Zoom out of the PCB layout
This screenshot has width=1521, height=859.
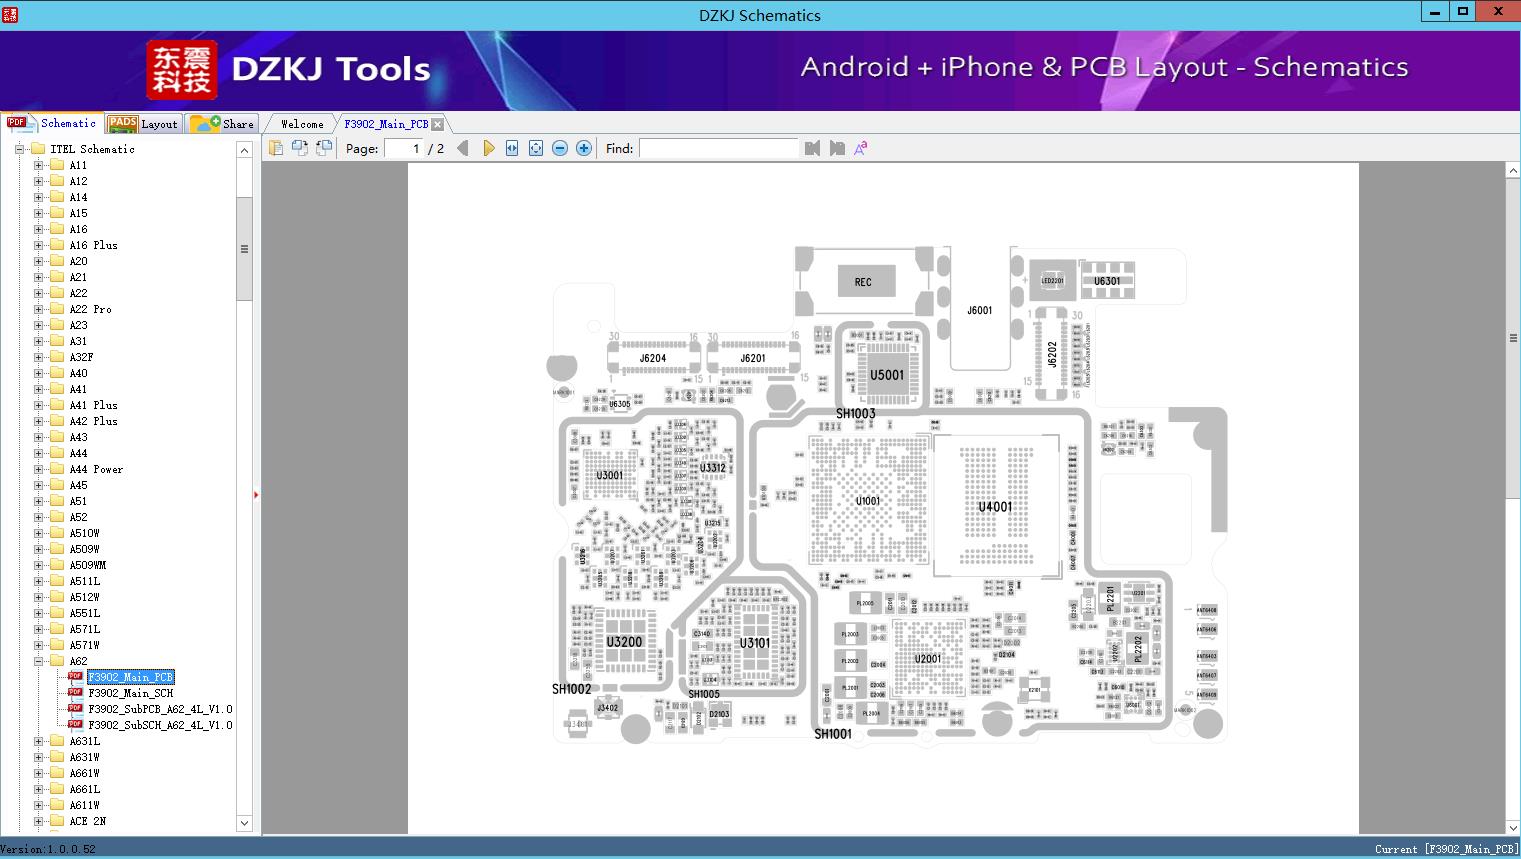click(560, 148)
